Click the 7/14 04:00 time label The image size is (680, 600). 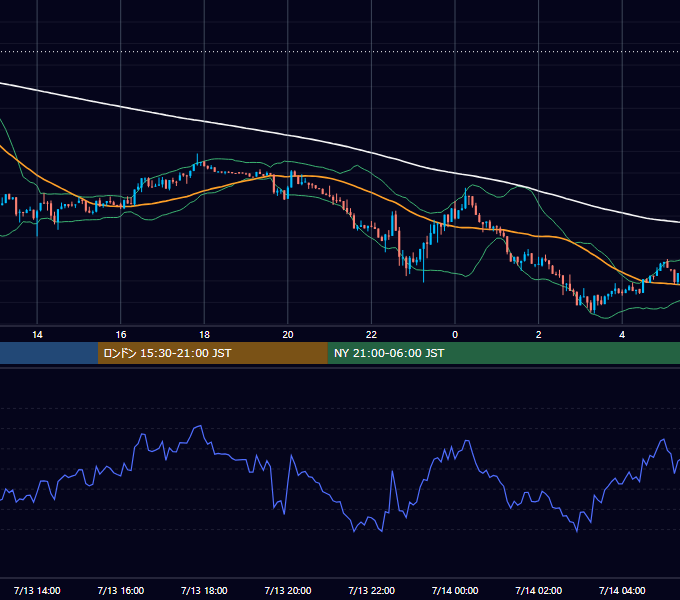[x=622, y=590]
